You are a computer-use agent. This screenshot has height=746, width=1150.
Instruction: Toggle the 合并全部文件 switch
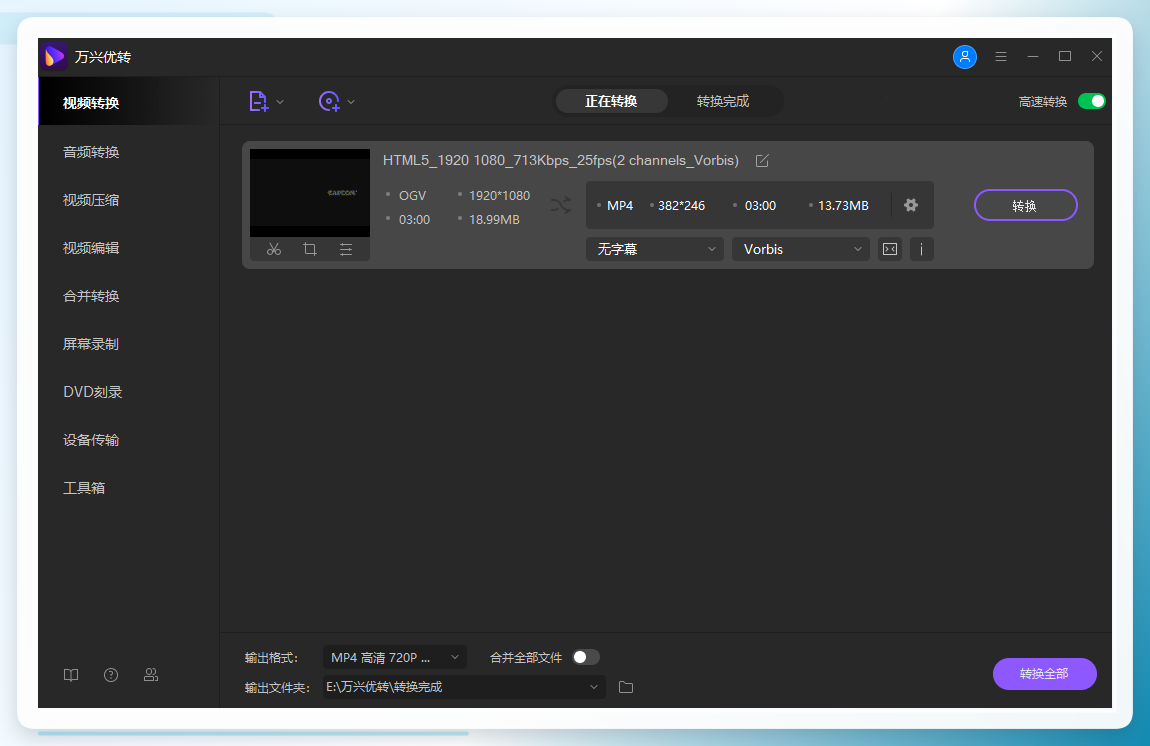585,657
